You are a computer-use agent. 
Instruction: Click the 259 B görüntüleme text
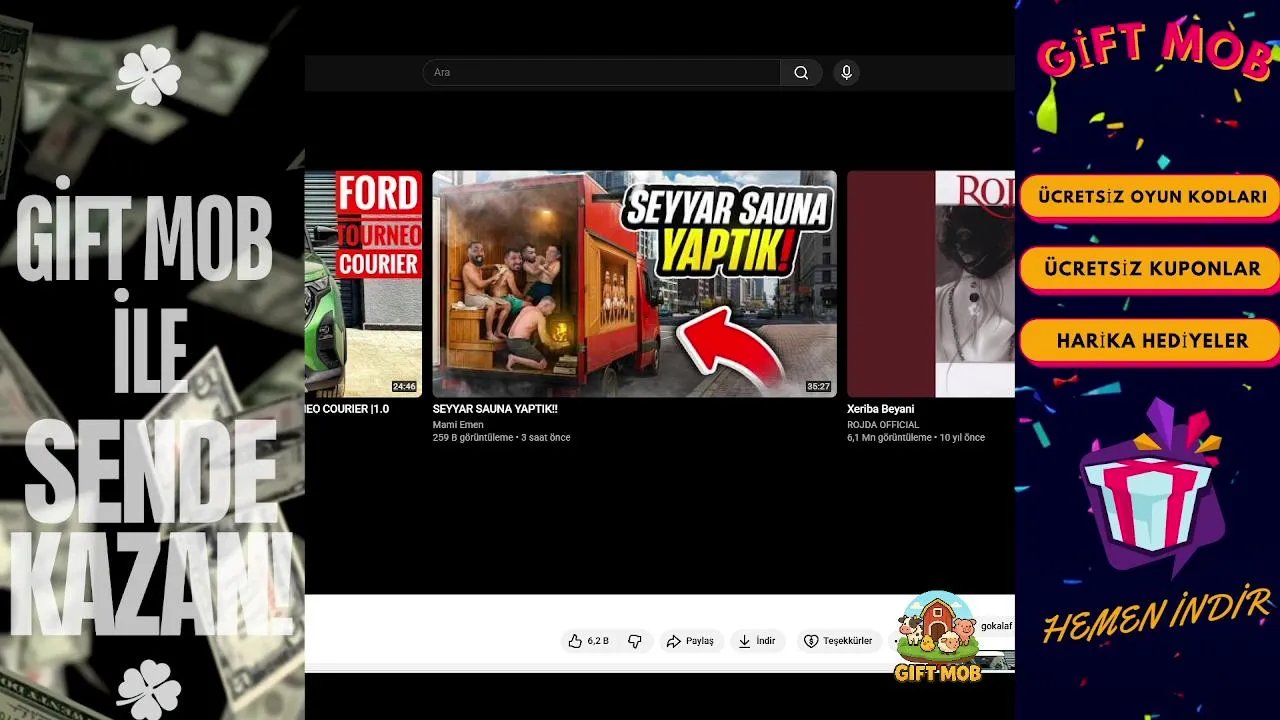pyautogui.click(x=474, y=438)
